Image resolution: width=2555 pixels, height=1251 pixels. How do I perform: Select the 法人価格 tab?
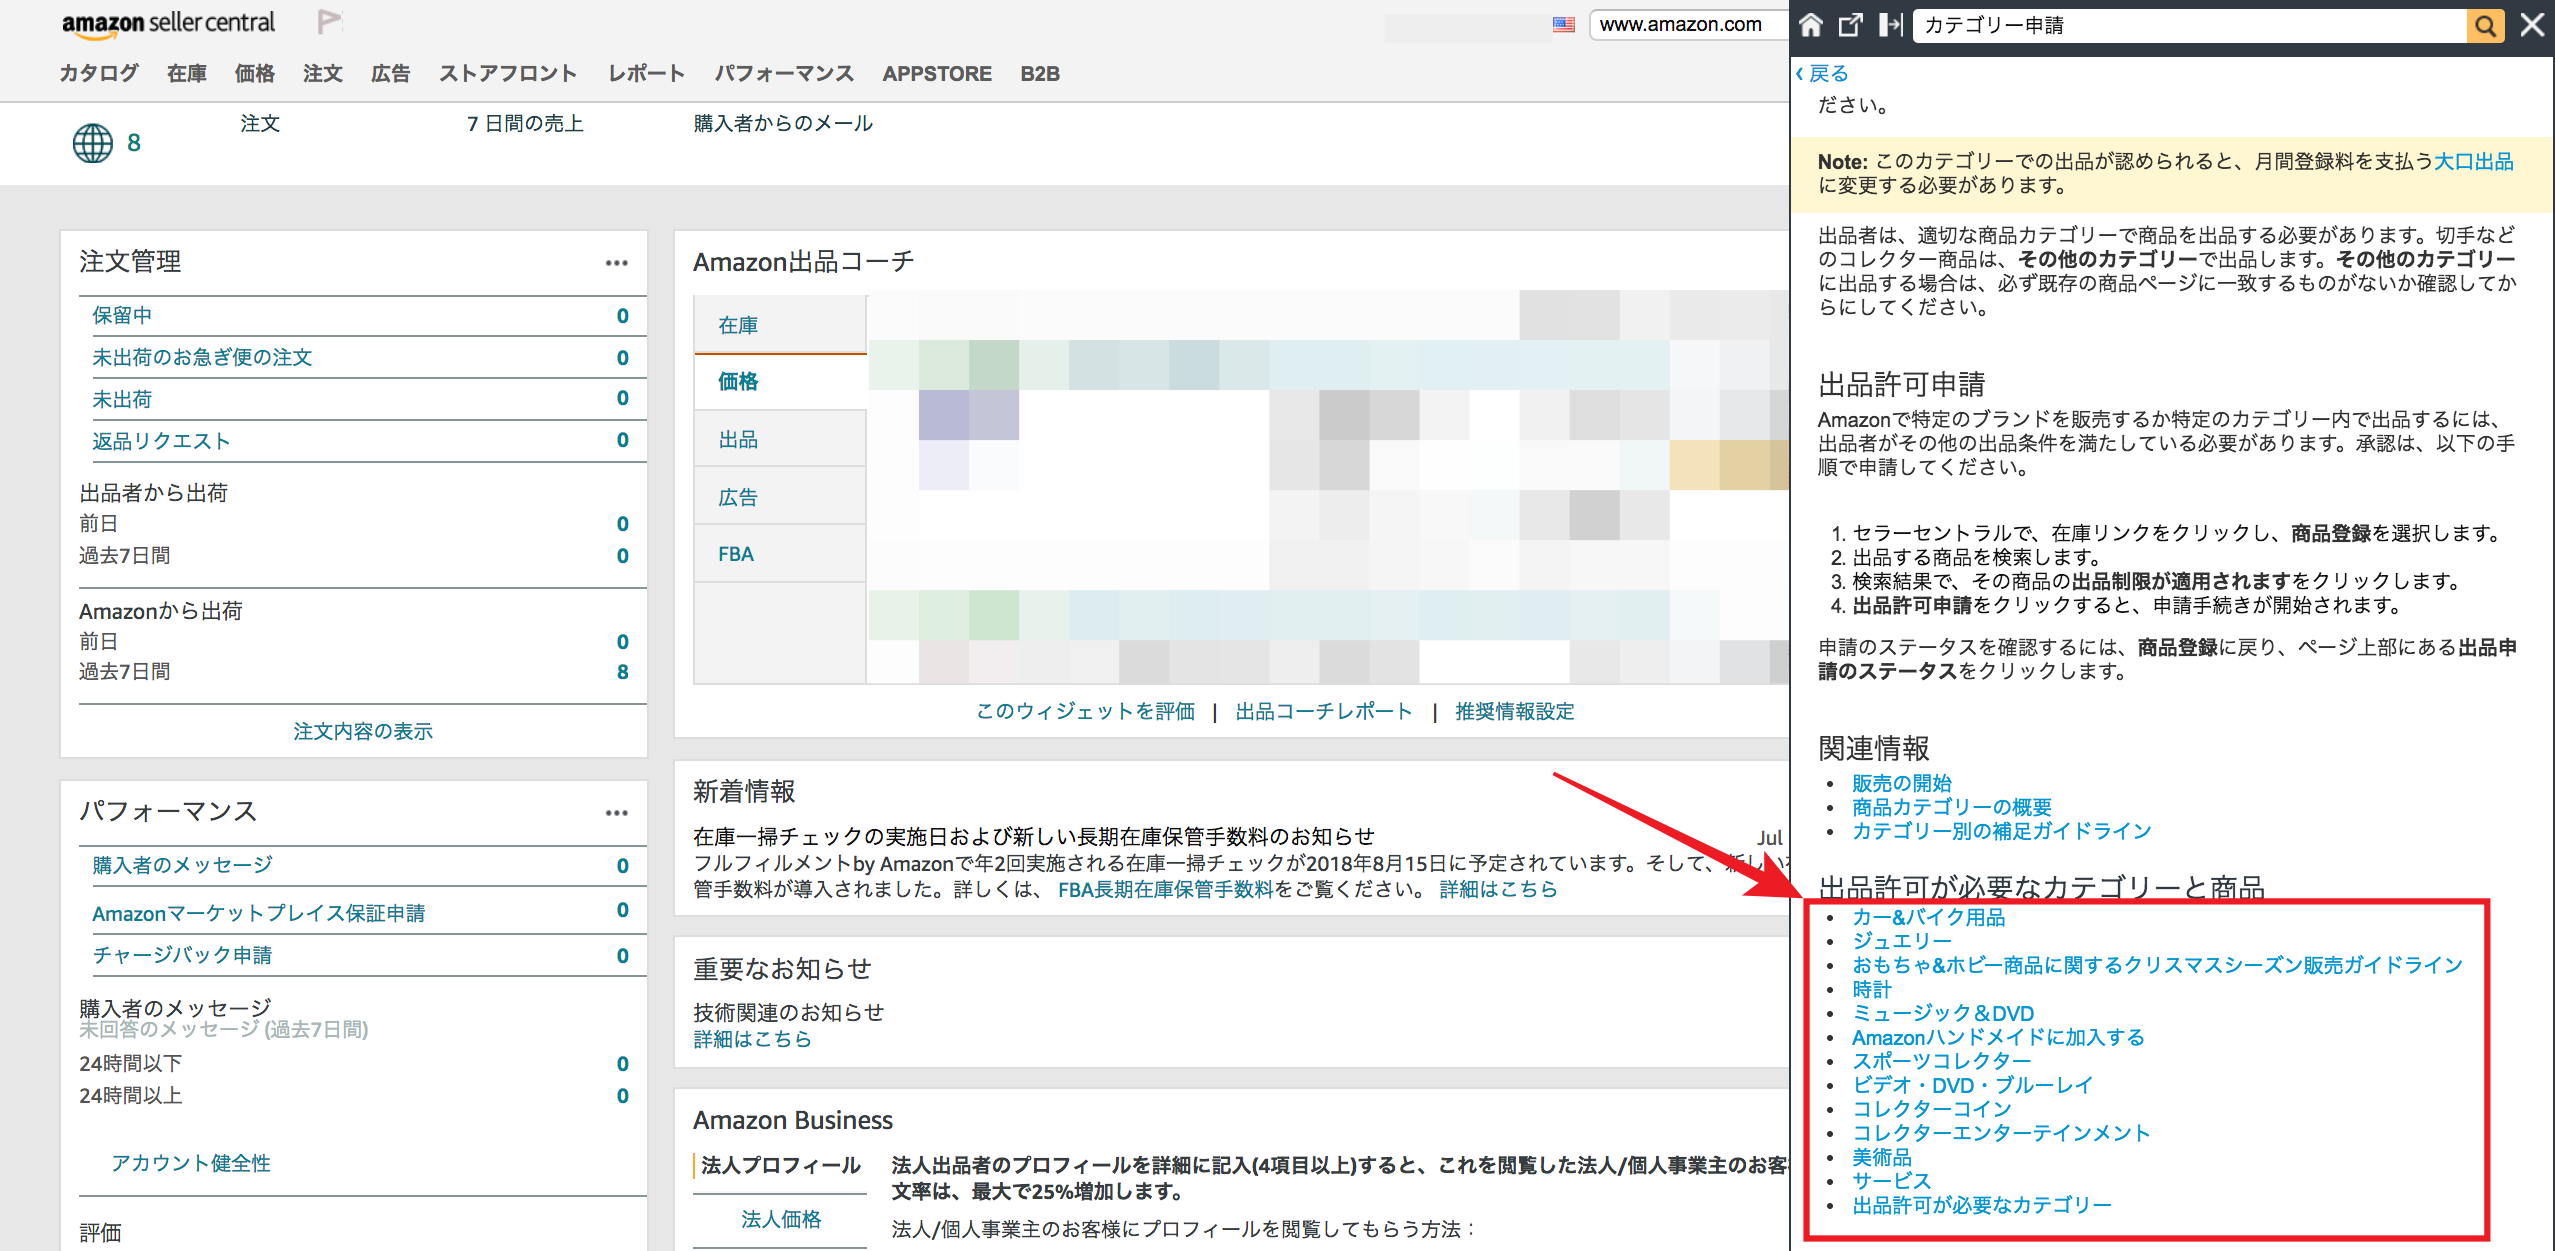(x=781, y=1219)
